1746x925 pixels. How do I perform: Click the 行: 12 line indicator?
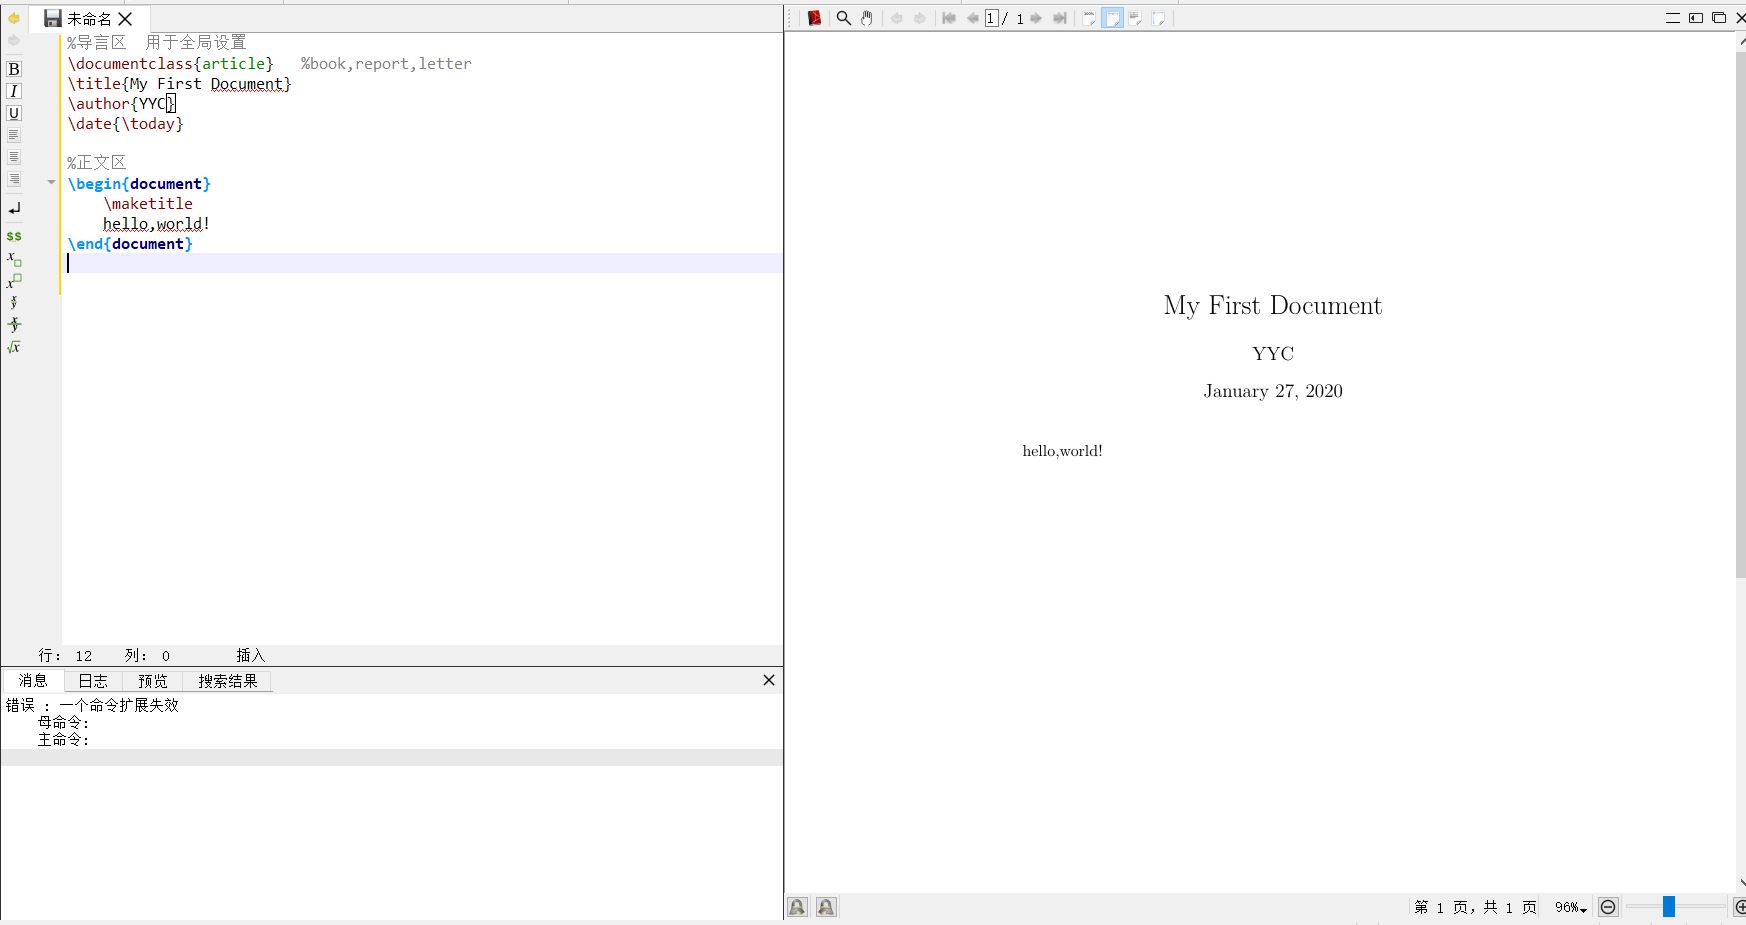coord(65,656)
